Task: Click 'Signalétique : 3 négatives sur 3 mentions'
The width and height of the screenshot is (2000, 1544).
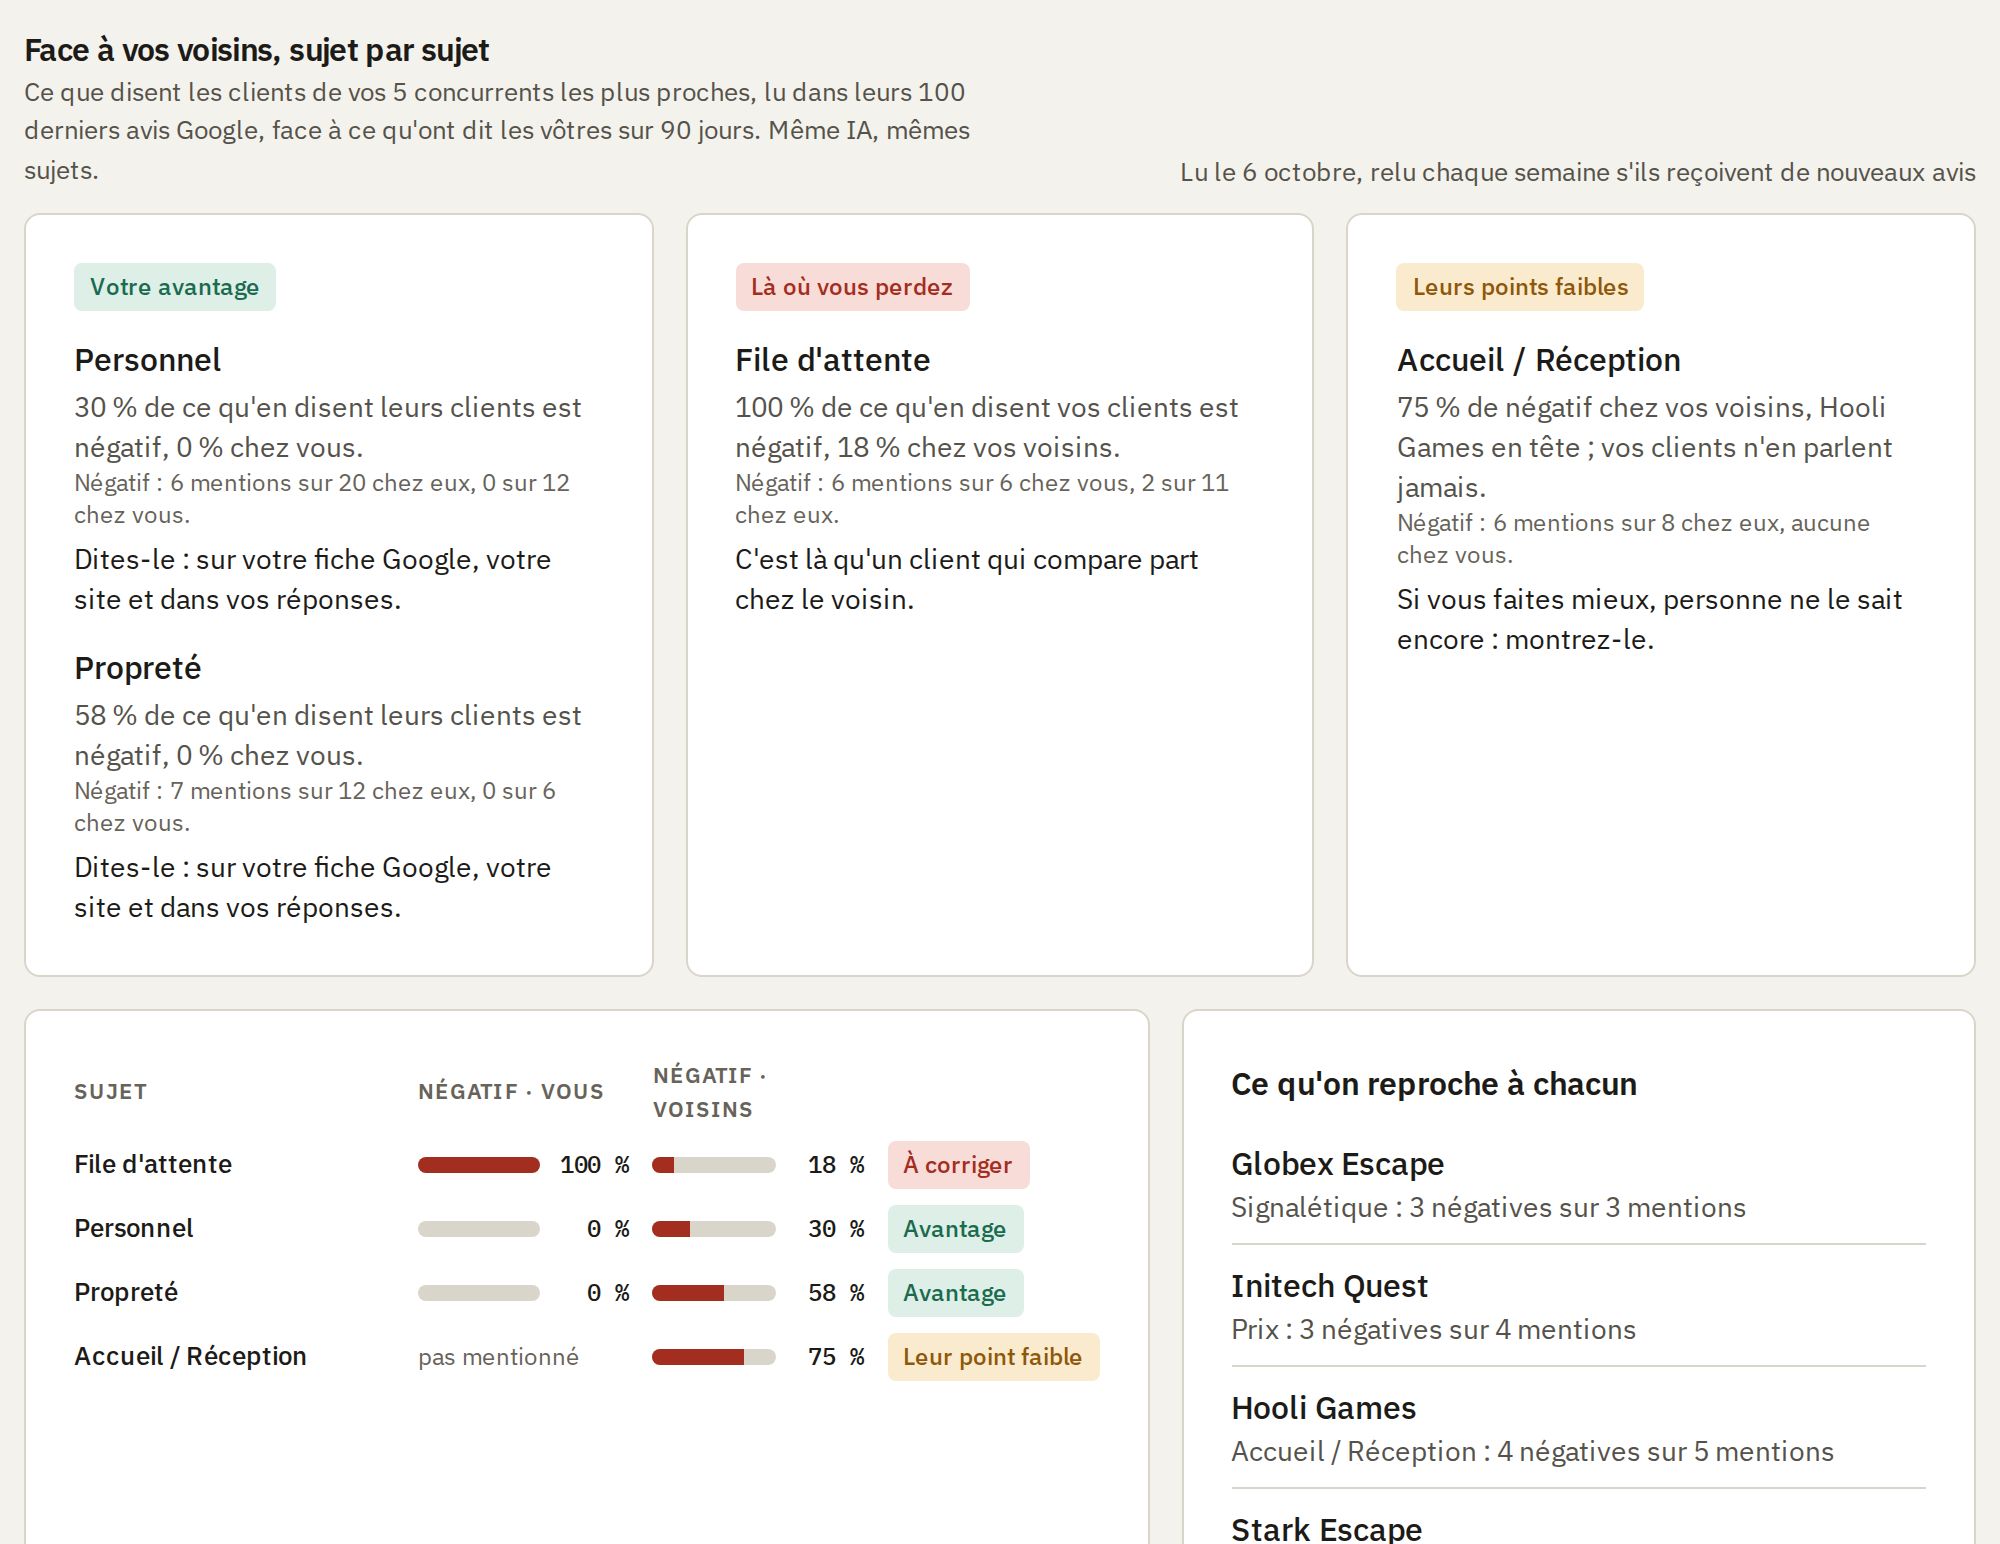Action: click(1489, 1208)
